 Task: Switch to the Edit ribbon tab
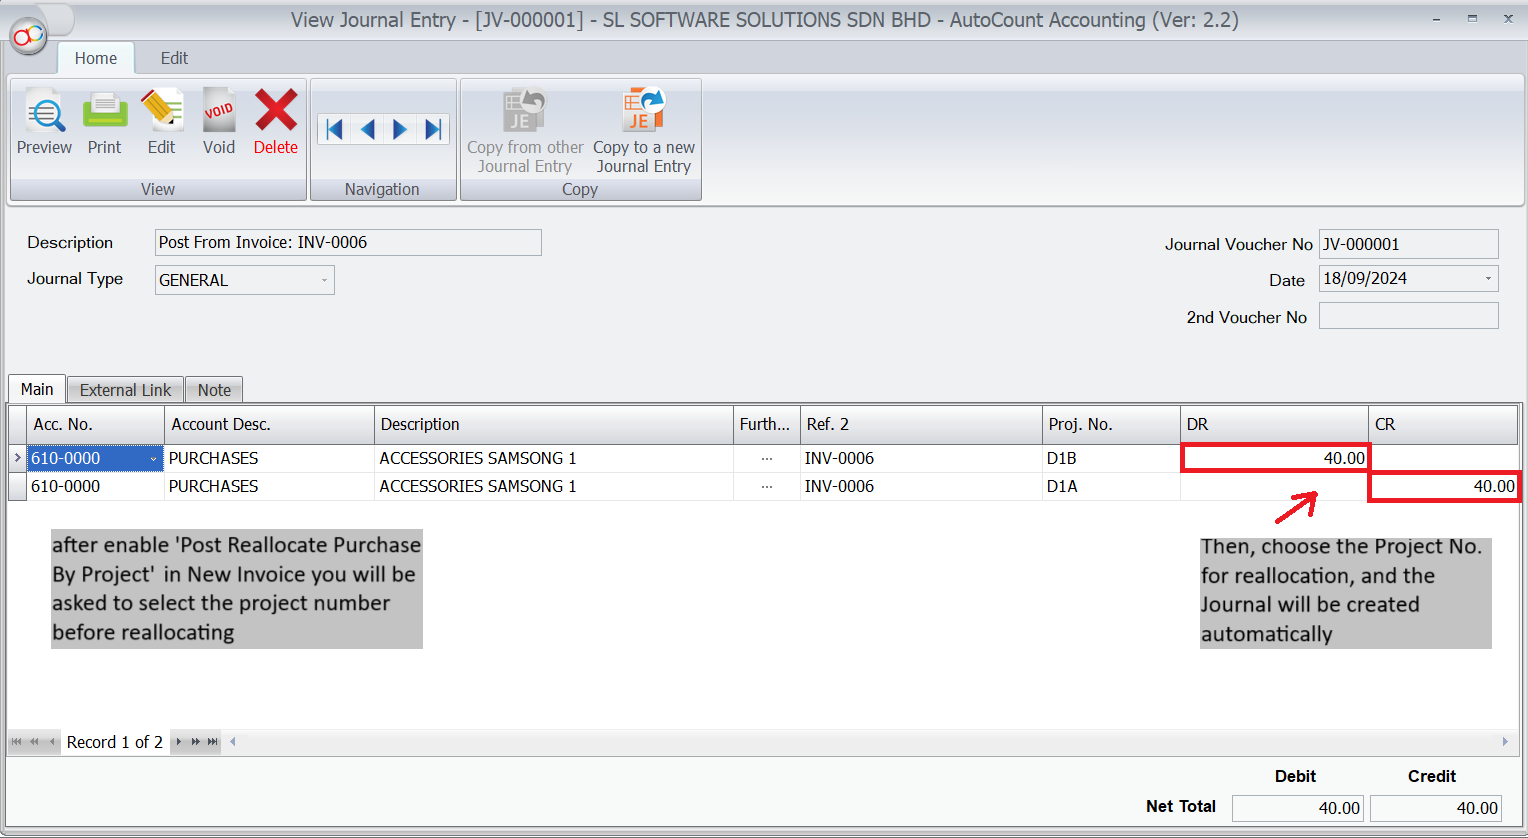tap(174, 58)
